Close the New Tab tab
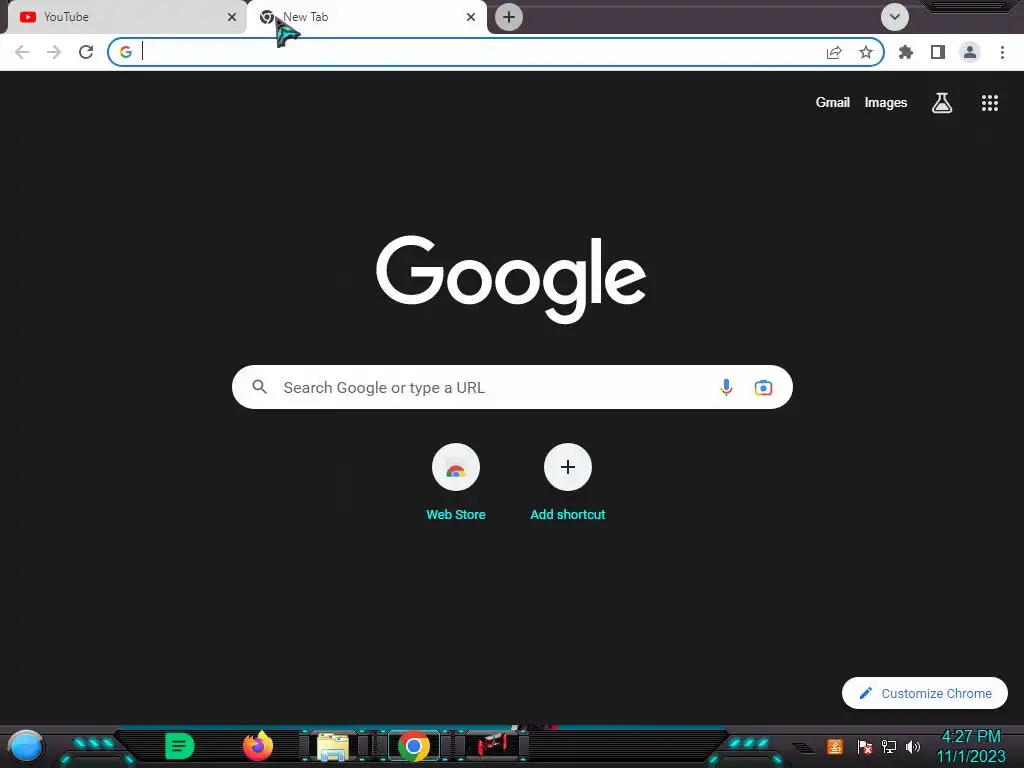The width and height of the screenshot is (1024, 768). [471, 17]
